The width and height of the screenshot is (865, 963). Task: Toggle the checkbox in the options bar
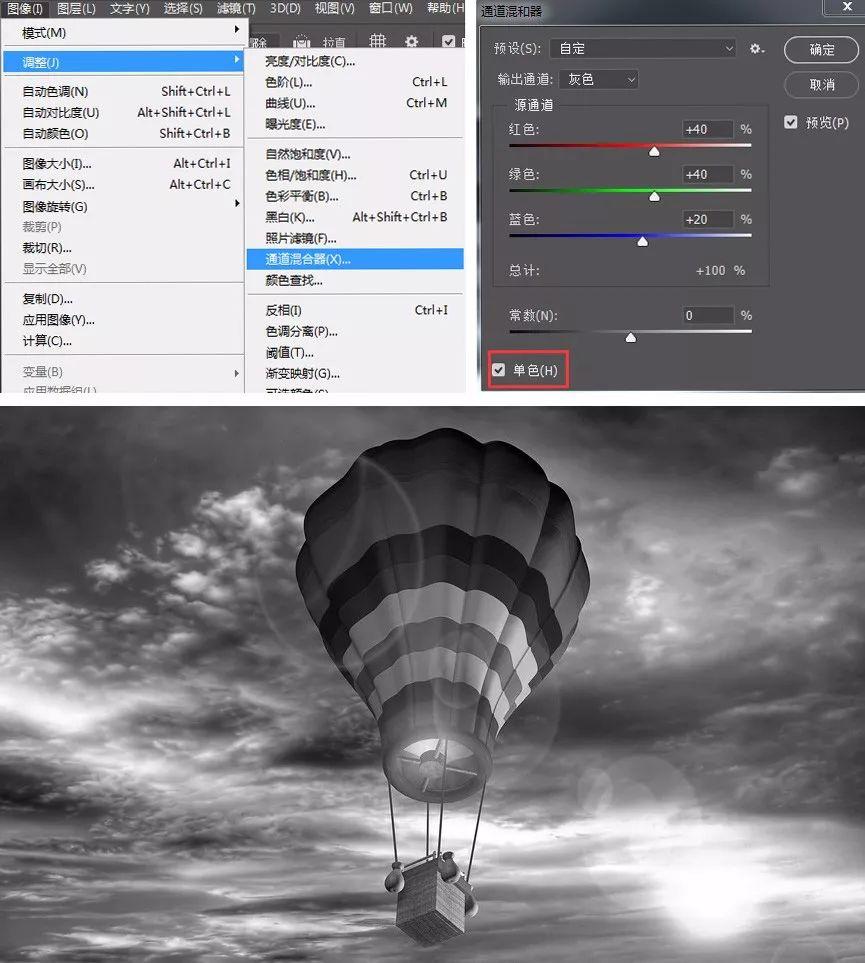pos(448,41)
